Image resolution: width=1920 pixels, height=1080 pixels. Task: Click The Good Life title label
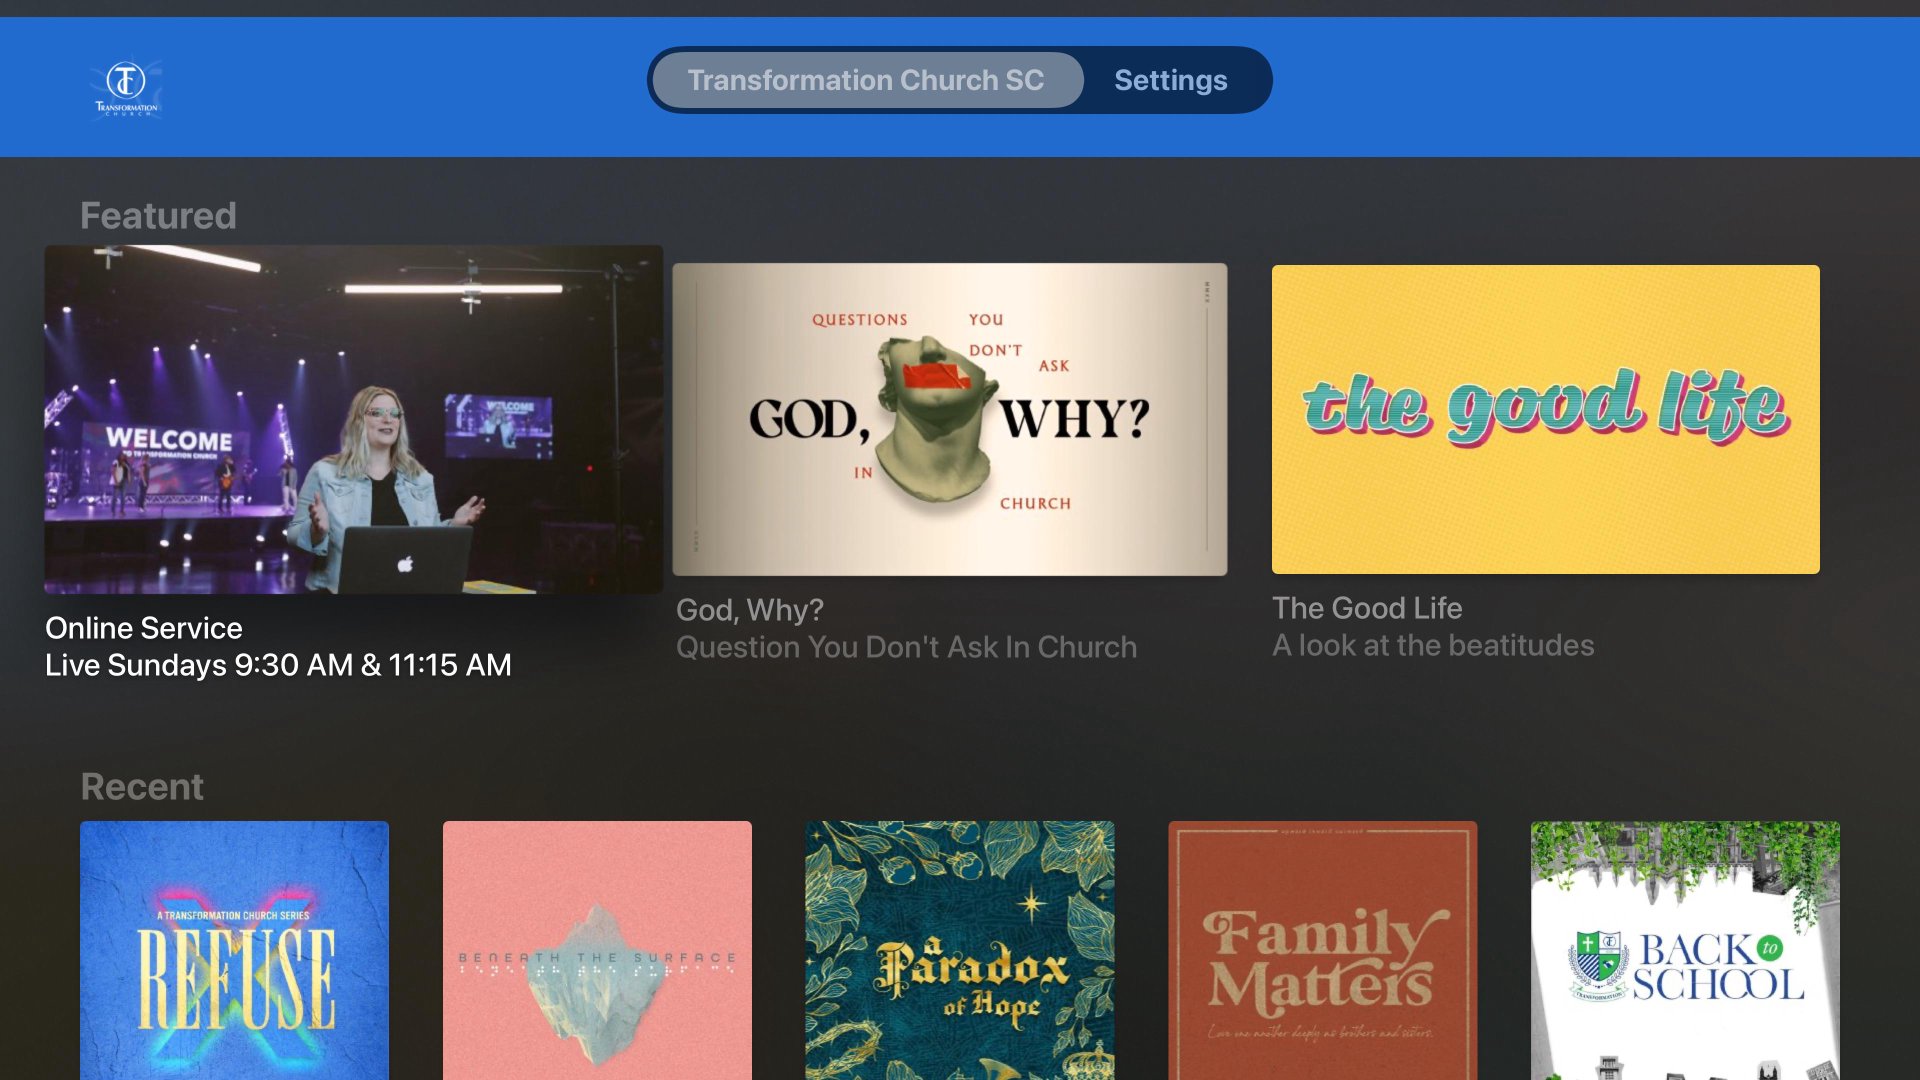click(1367, 608)
